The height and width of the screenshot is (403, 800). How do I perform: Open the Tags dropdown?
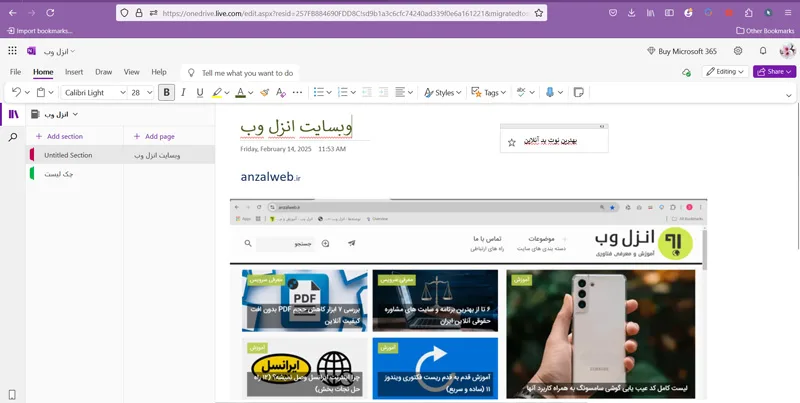click(x=489, y=92)
